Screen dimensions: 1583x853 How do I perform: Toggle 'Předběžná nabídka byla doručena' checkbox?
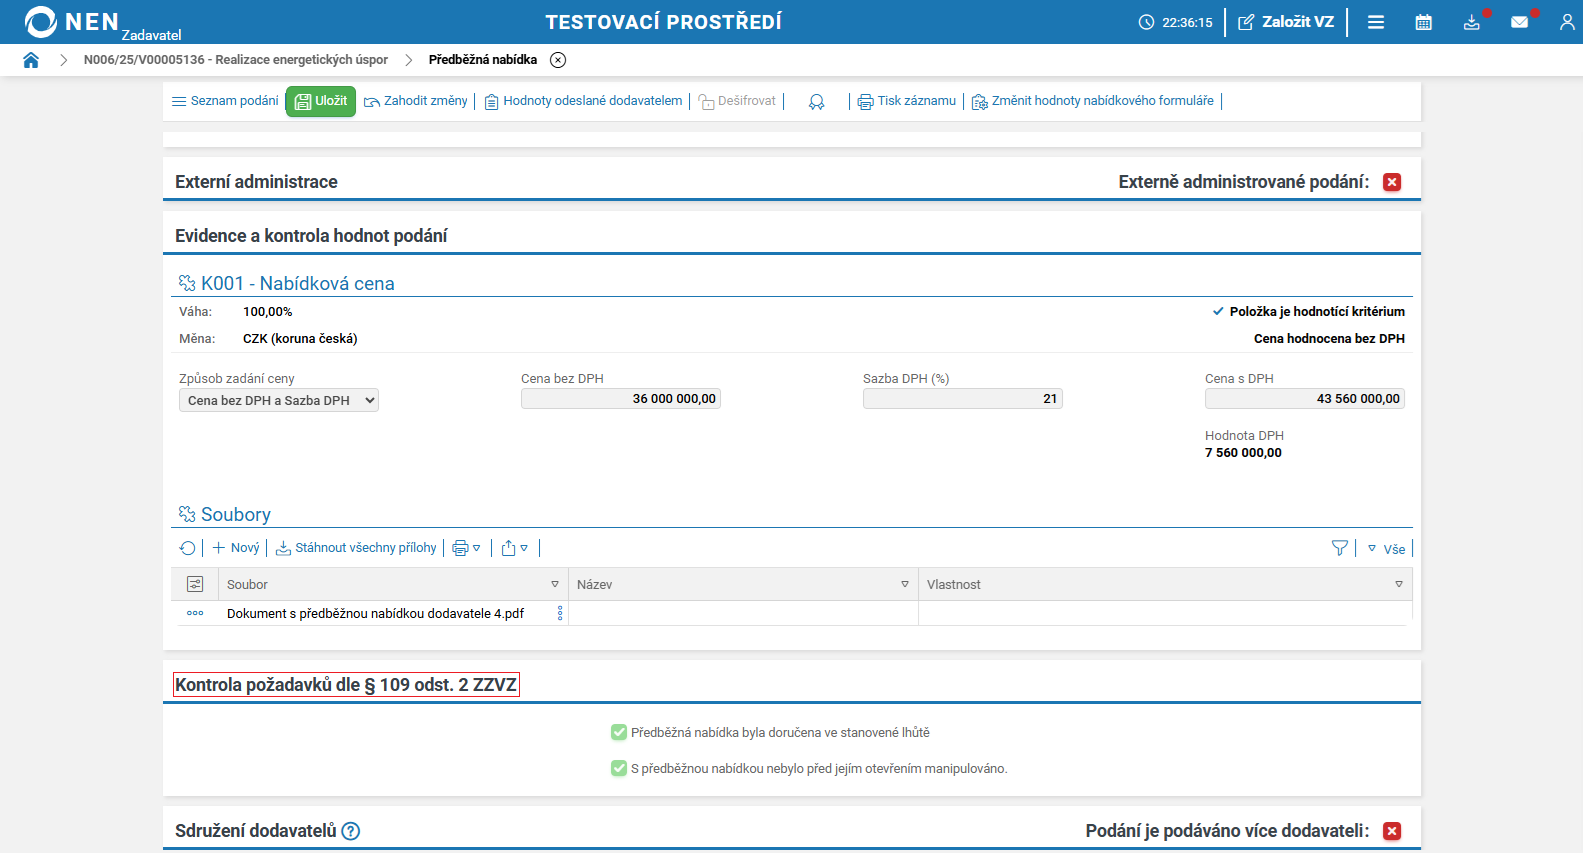pyautogui.click(x=619, y=733)
